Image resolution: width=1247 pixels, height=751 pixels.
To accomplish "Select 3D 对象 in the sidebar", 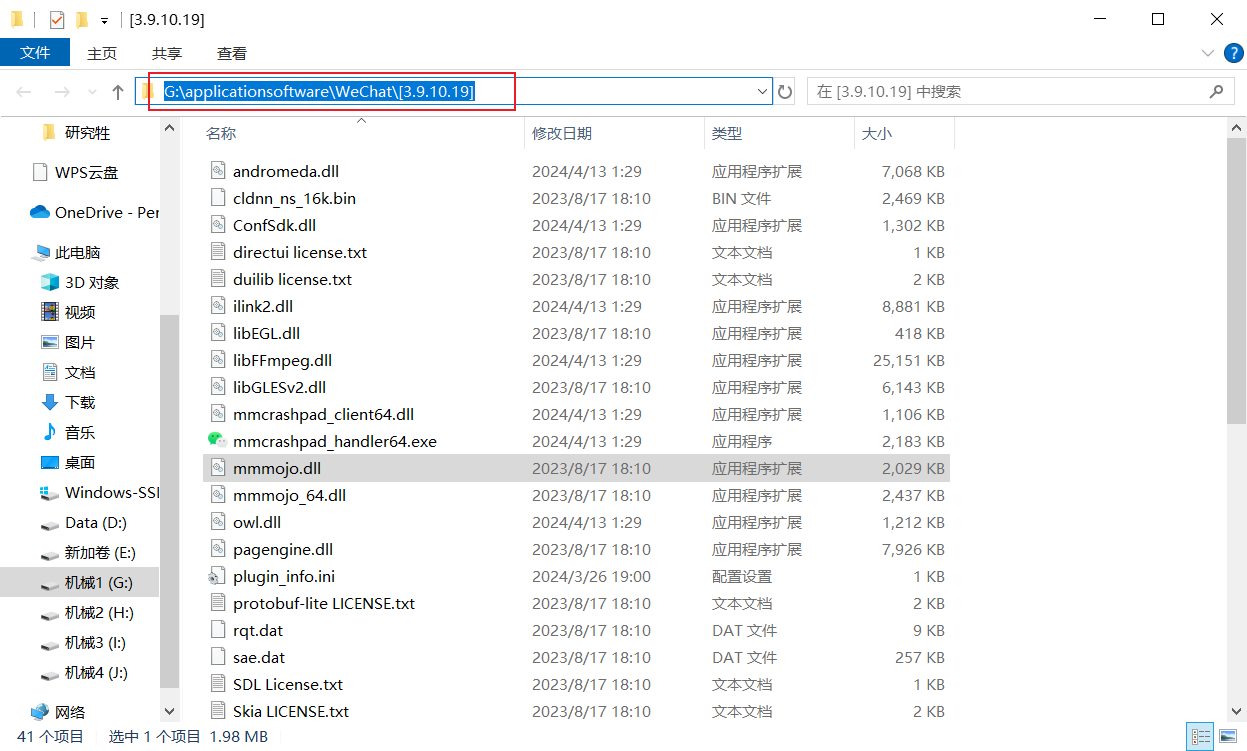I will point(79,282).
